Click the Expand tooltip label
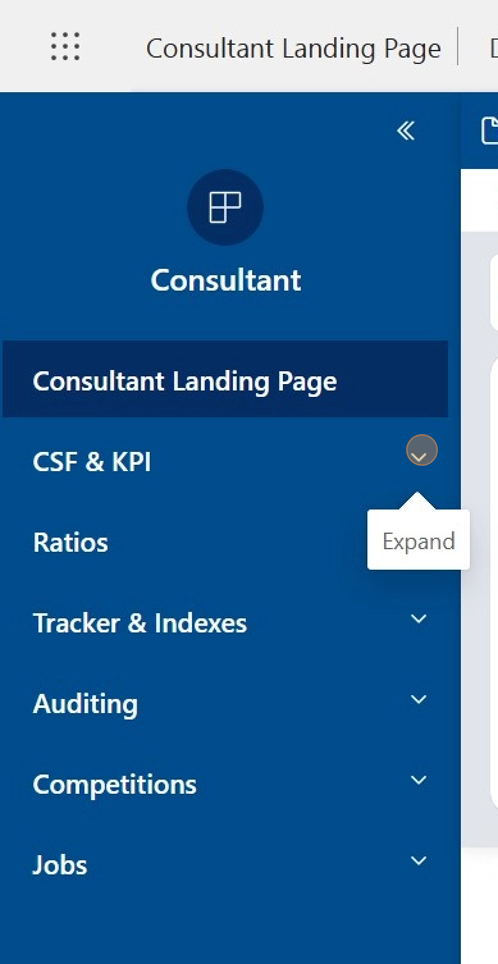The height and width of the screenshot is (964, 498). [x=419, y=541]
